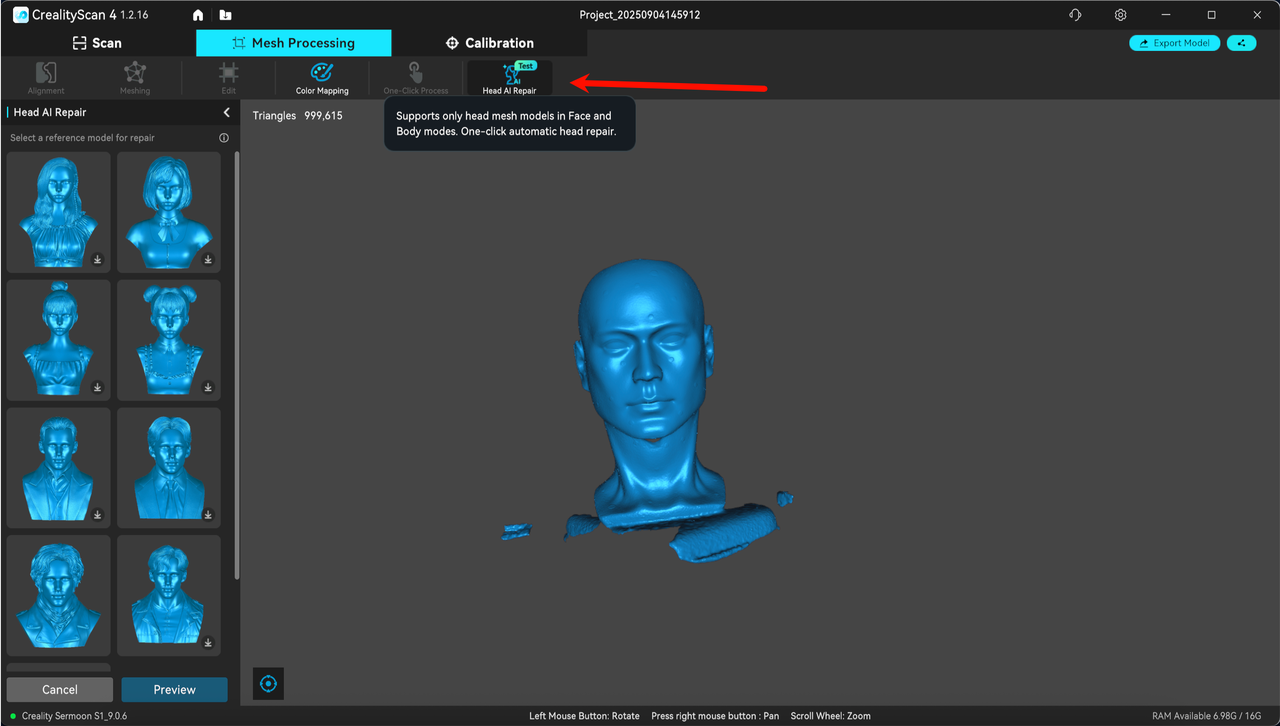Select the bob-haircut female bust thumbnail

point(168,211)
